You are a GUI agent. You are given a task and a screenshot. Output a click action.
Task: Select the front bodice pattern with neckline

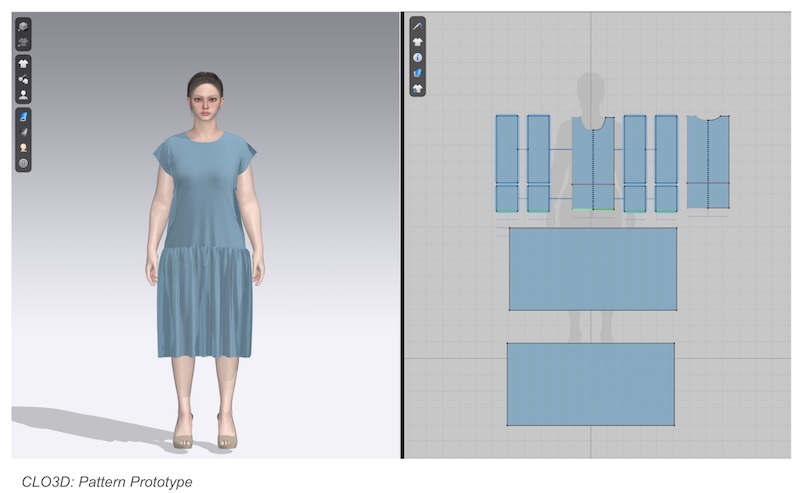(x=593, y=165)
